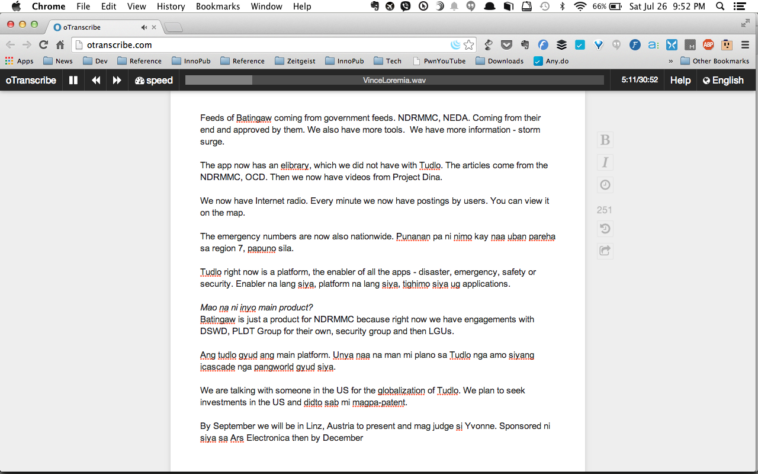
Task: Open the Dev bookmarks folder
Action: click(95, 61)
